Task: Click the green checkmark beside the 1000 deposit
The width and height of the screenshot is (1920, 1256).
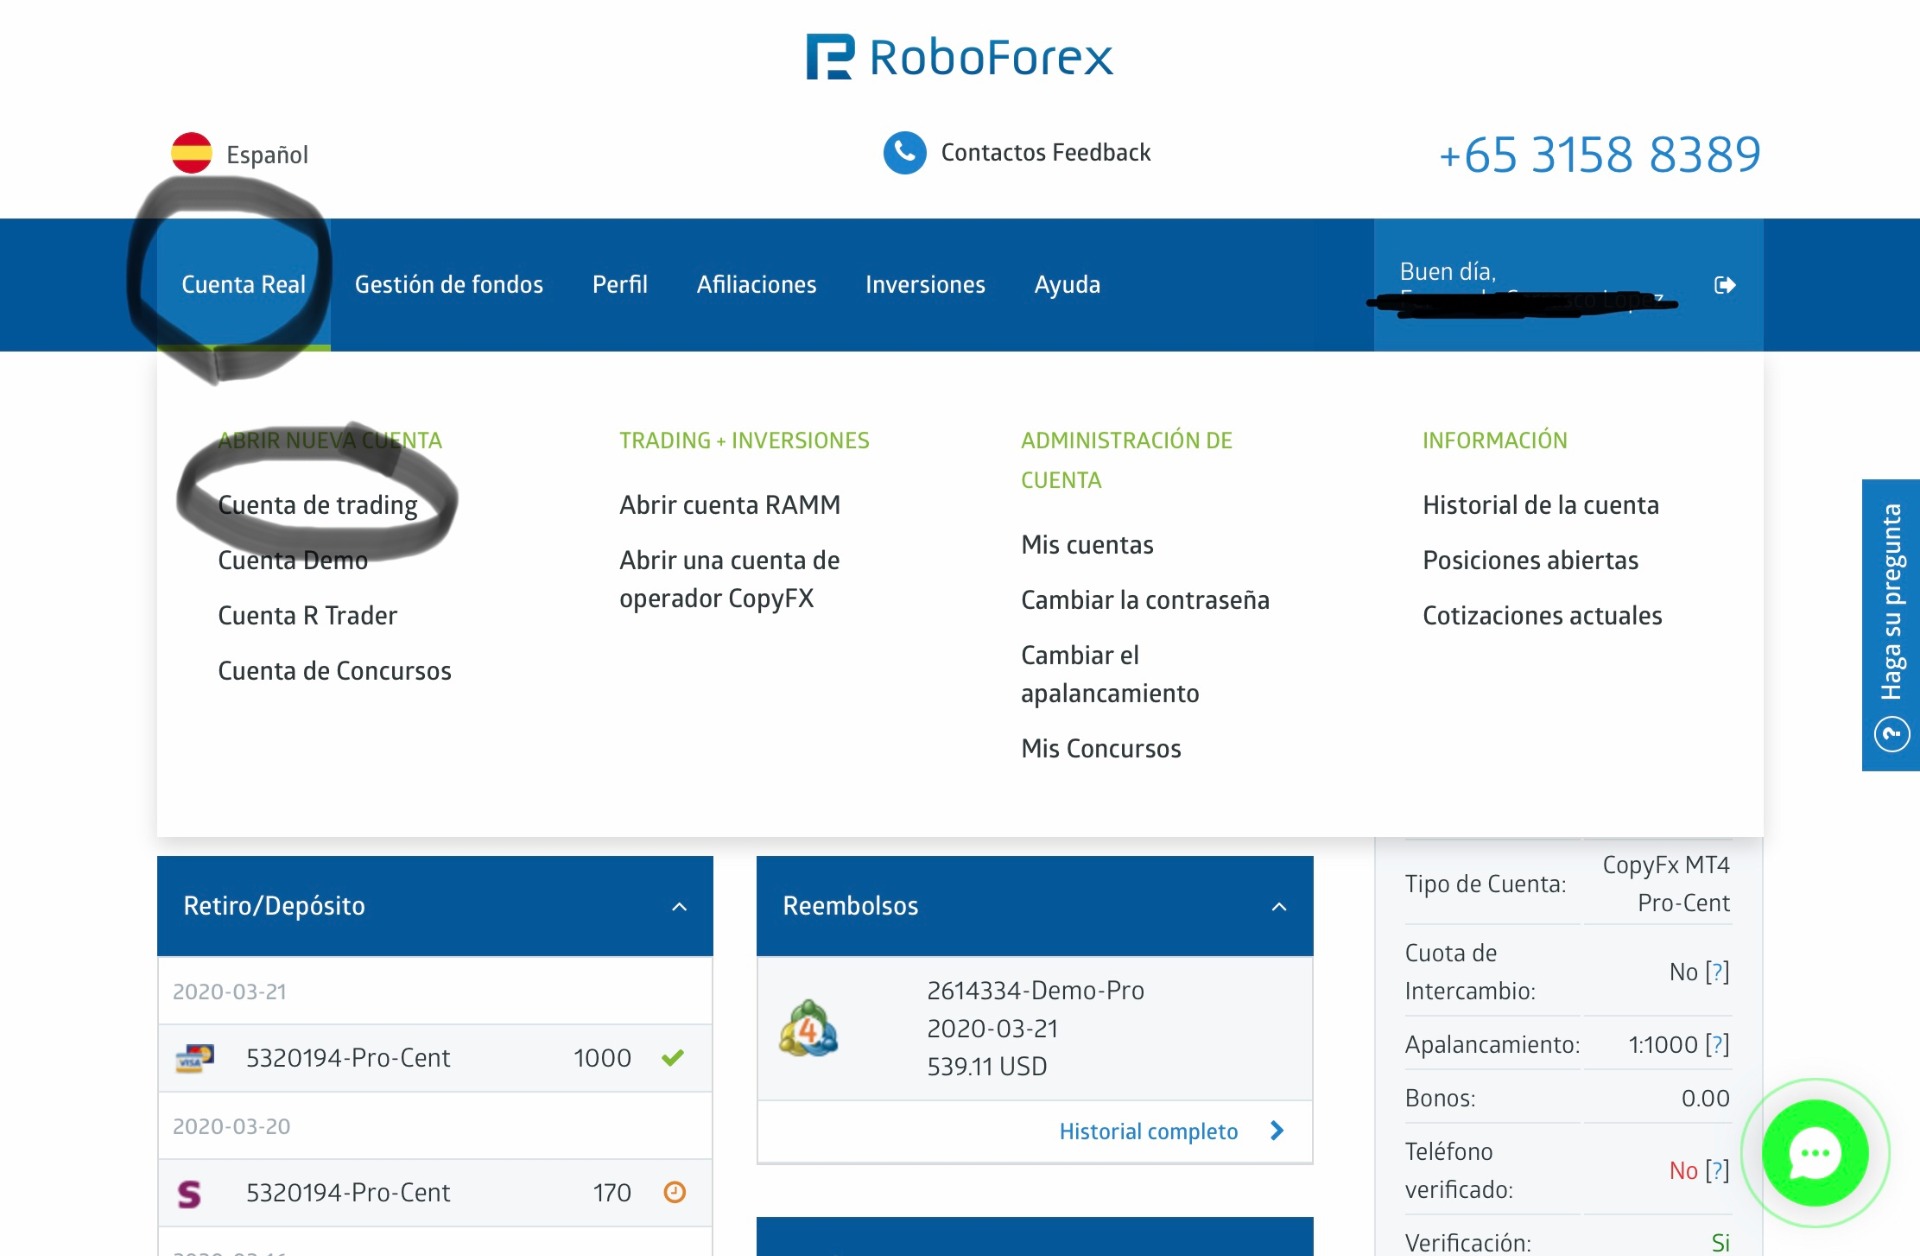Action: [673, 1057]
